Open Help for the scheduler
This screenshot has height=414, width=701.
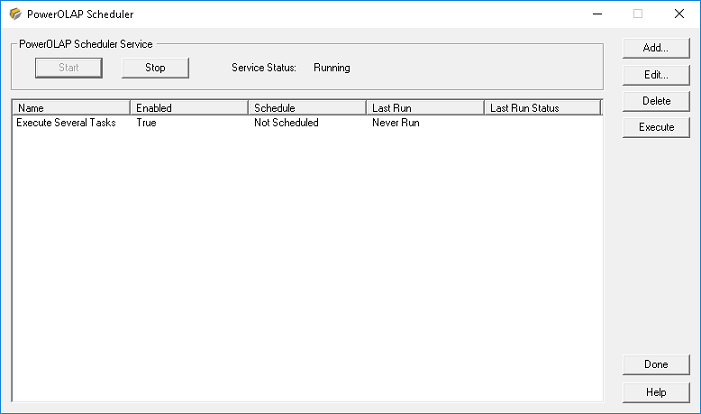(655, 391)
